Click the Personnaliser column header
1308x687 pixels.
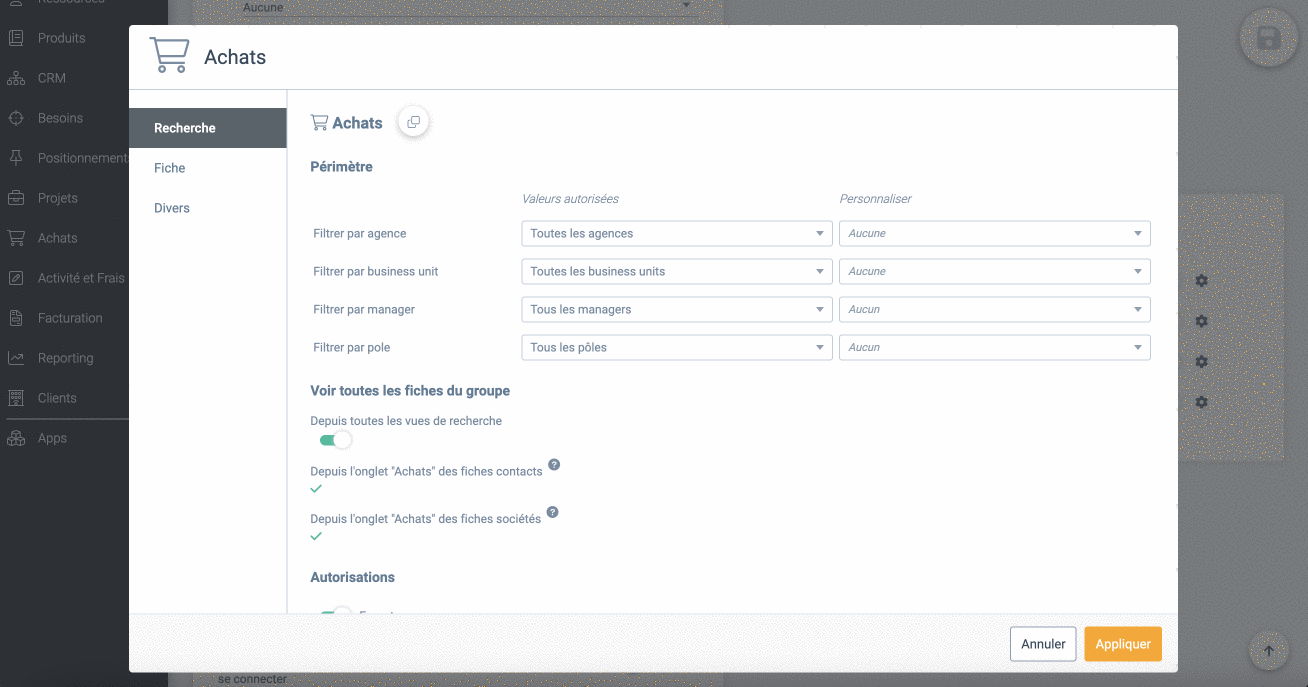[876, 199]
